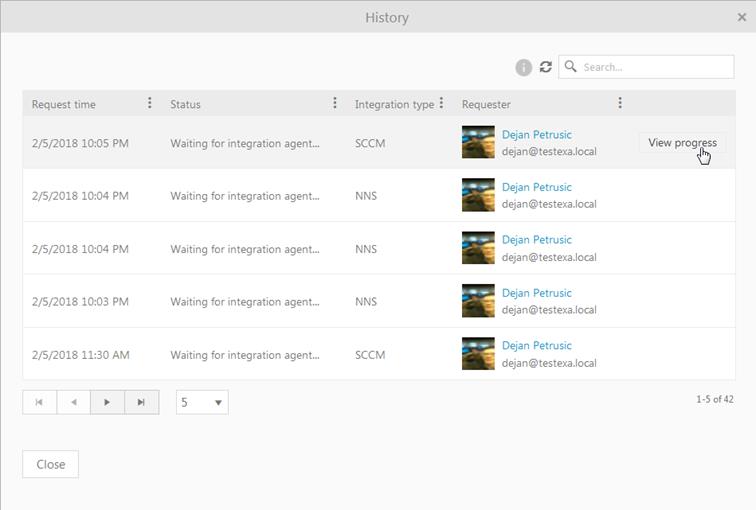Open Dejan Petrusic link in first row
The height and width of the screenshot is (510, 756).
pyautogui.click(x=536, y=134)
